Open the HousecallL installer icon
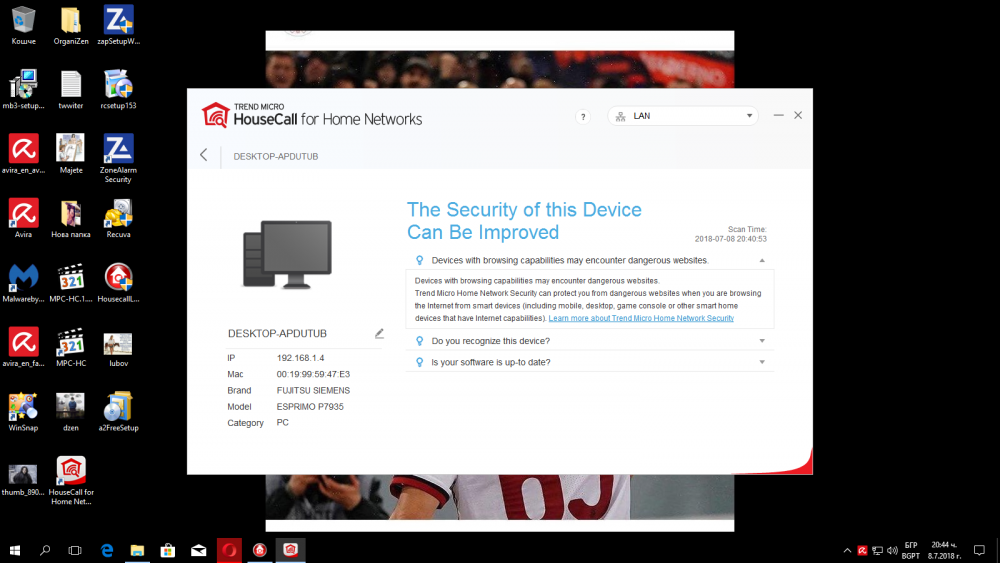1000x563 pixels. pos(119,283)
